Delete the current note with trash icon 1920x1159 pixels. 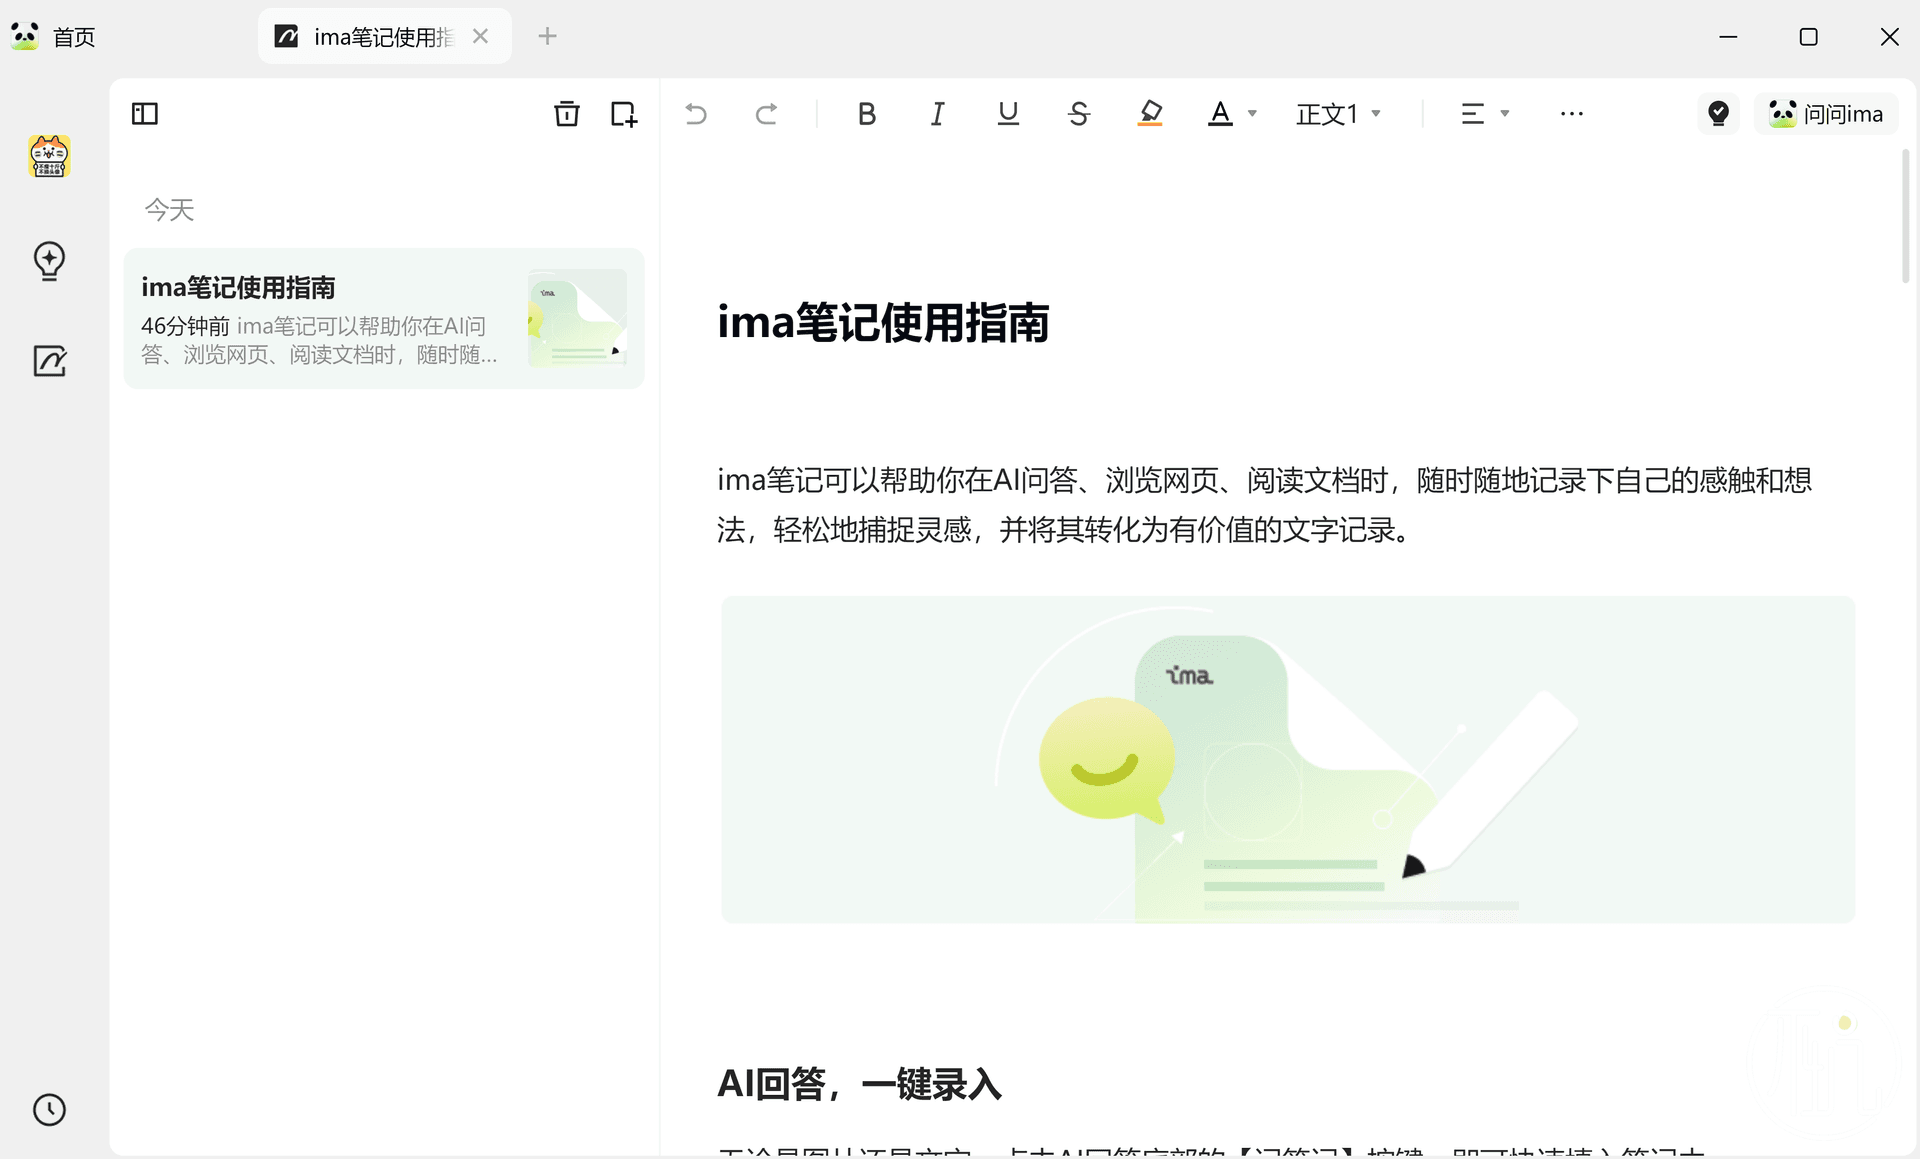click(566, 114)
